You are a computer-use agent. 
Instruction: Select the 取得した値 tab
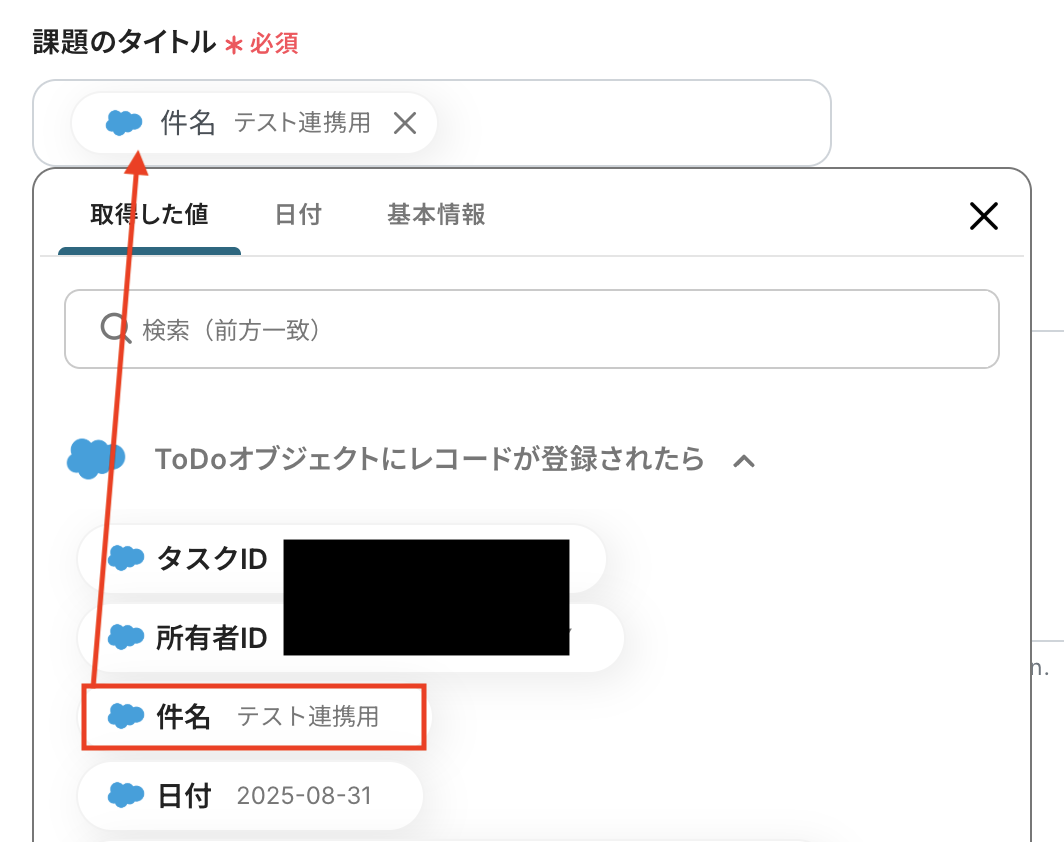149,214
